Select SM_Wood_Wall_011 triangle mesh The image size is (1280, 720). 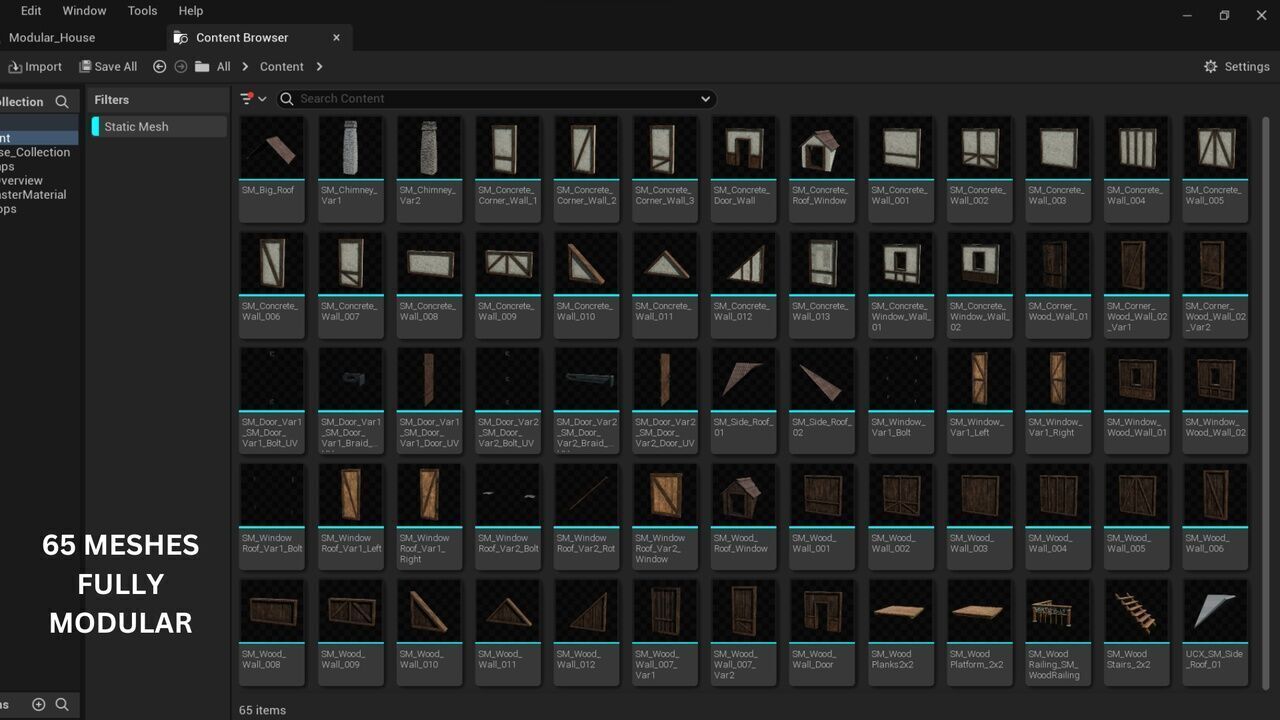pyautogui.click(x=508, y=633)
